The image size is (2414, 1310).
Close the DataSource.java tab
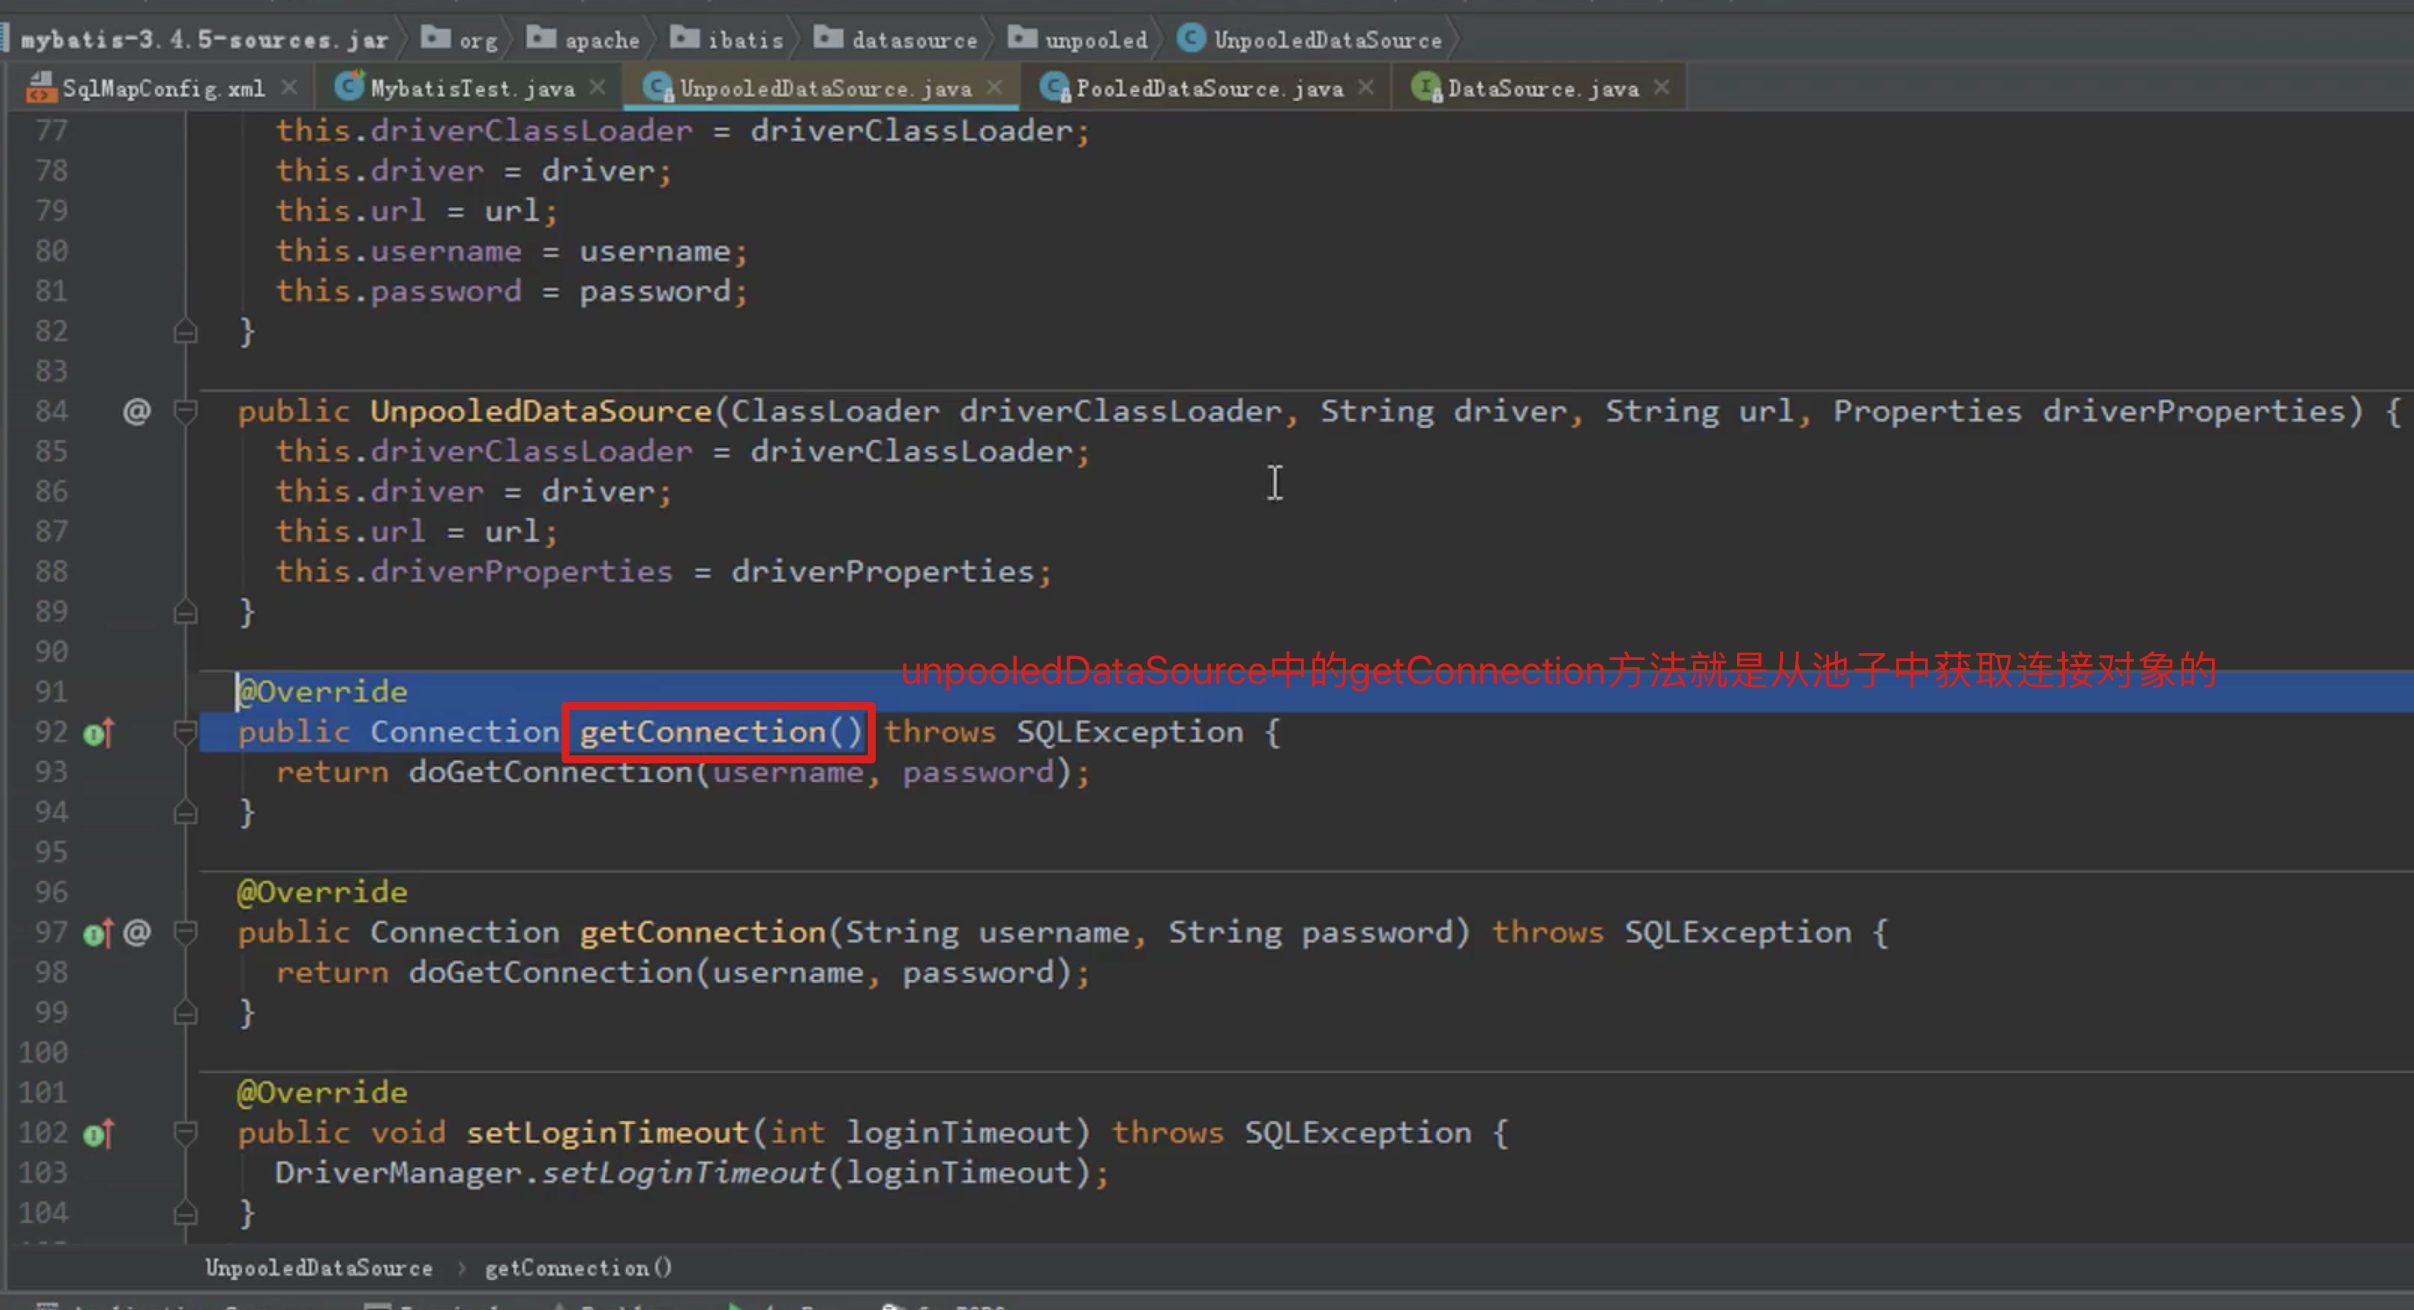[x=1662, y=88]
